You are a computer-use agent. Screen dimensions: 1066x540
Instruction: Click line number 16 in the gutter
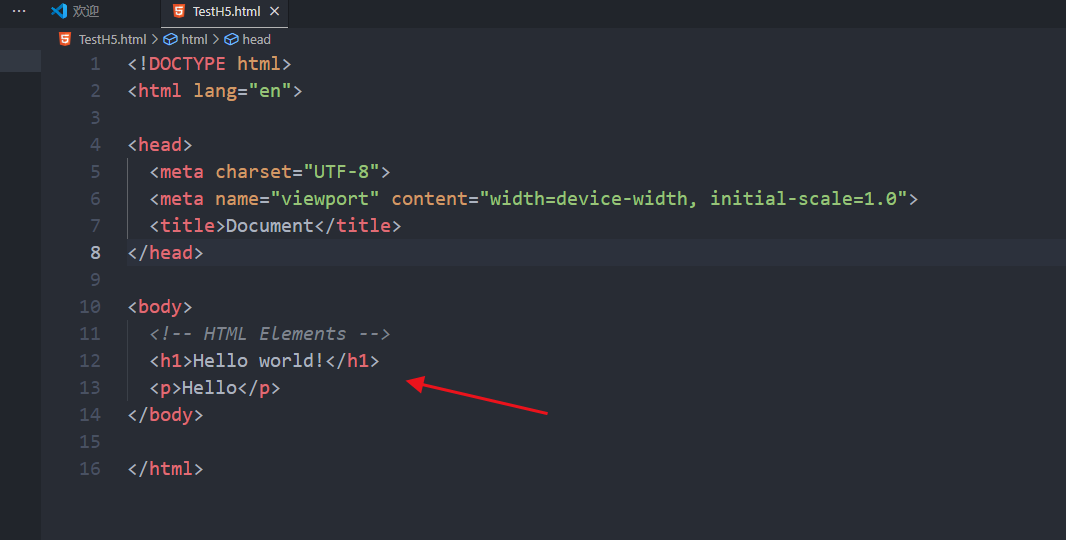pos(90,469)
